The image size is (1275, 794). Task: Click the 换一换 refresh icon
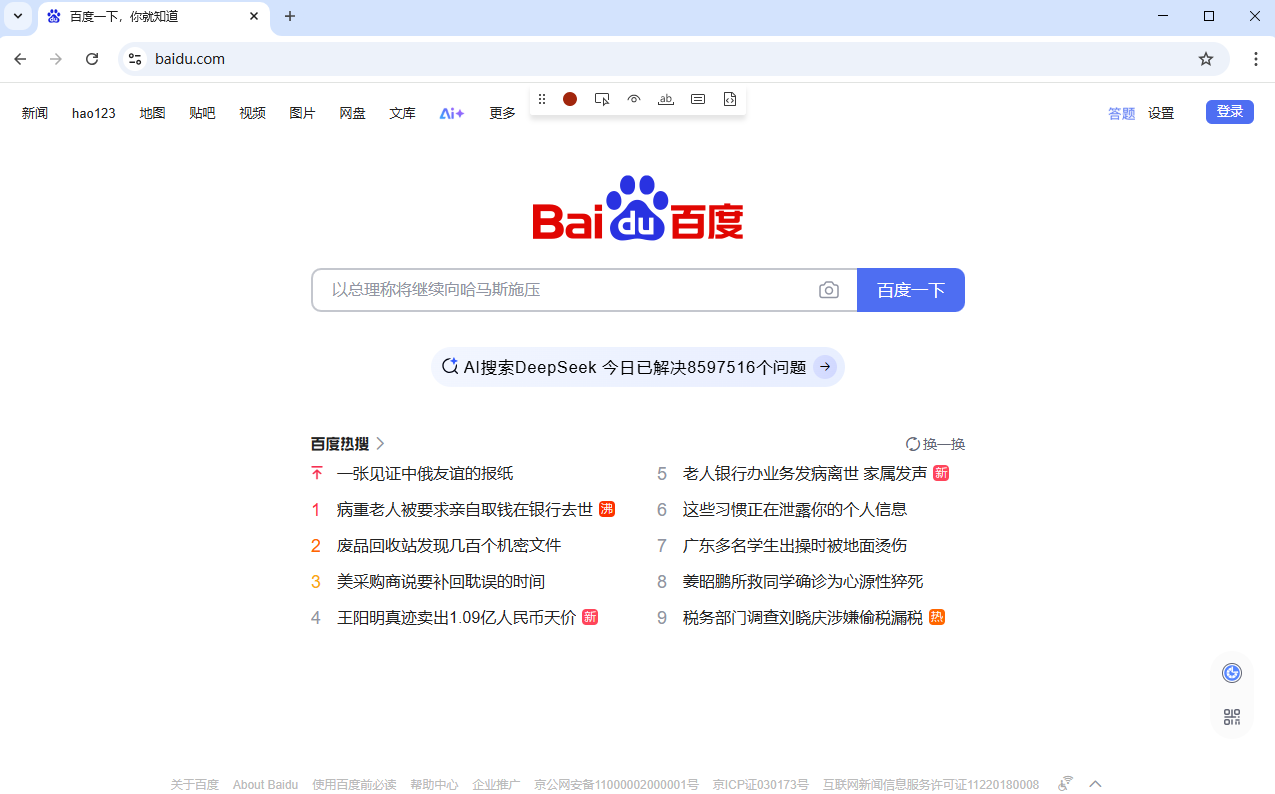(912, 444)
